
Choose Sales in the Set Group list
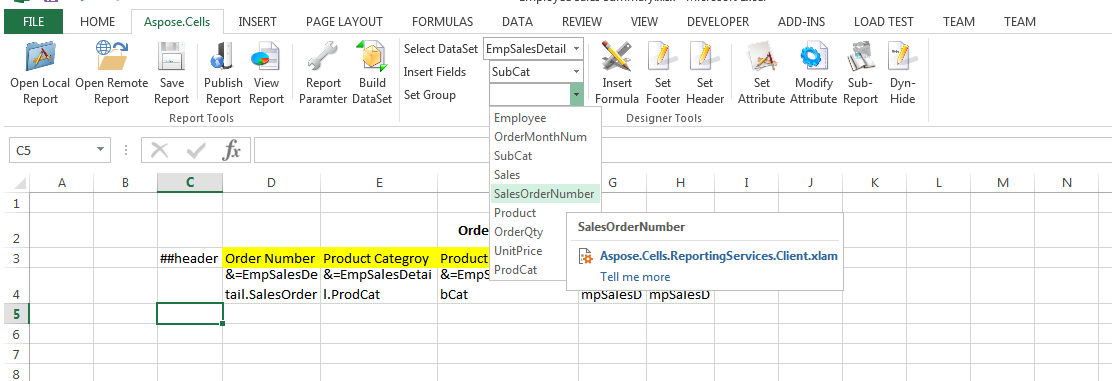click(545, 175)
